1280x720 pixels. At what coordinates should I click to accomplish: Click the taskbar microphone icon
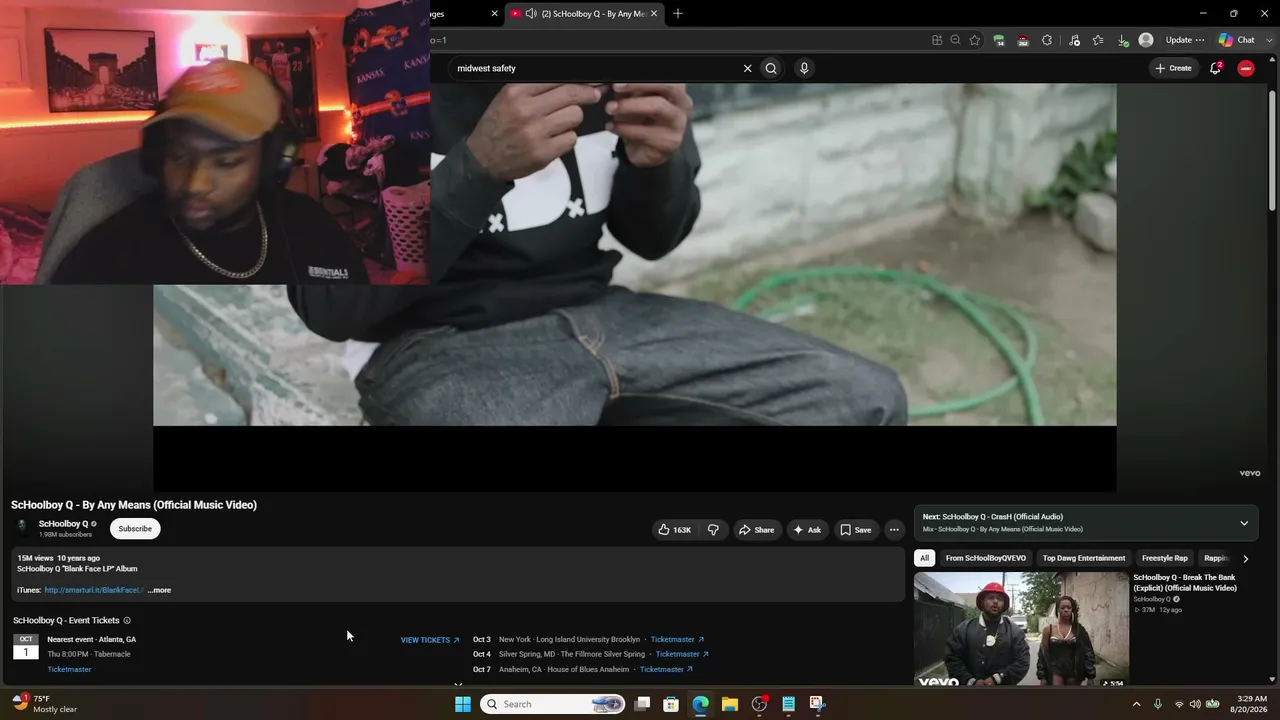[x=1158, y=704]
